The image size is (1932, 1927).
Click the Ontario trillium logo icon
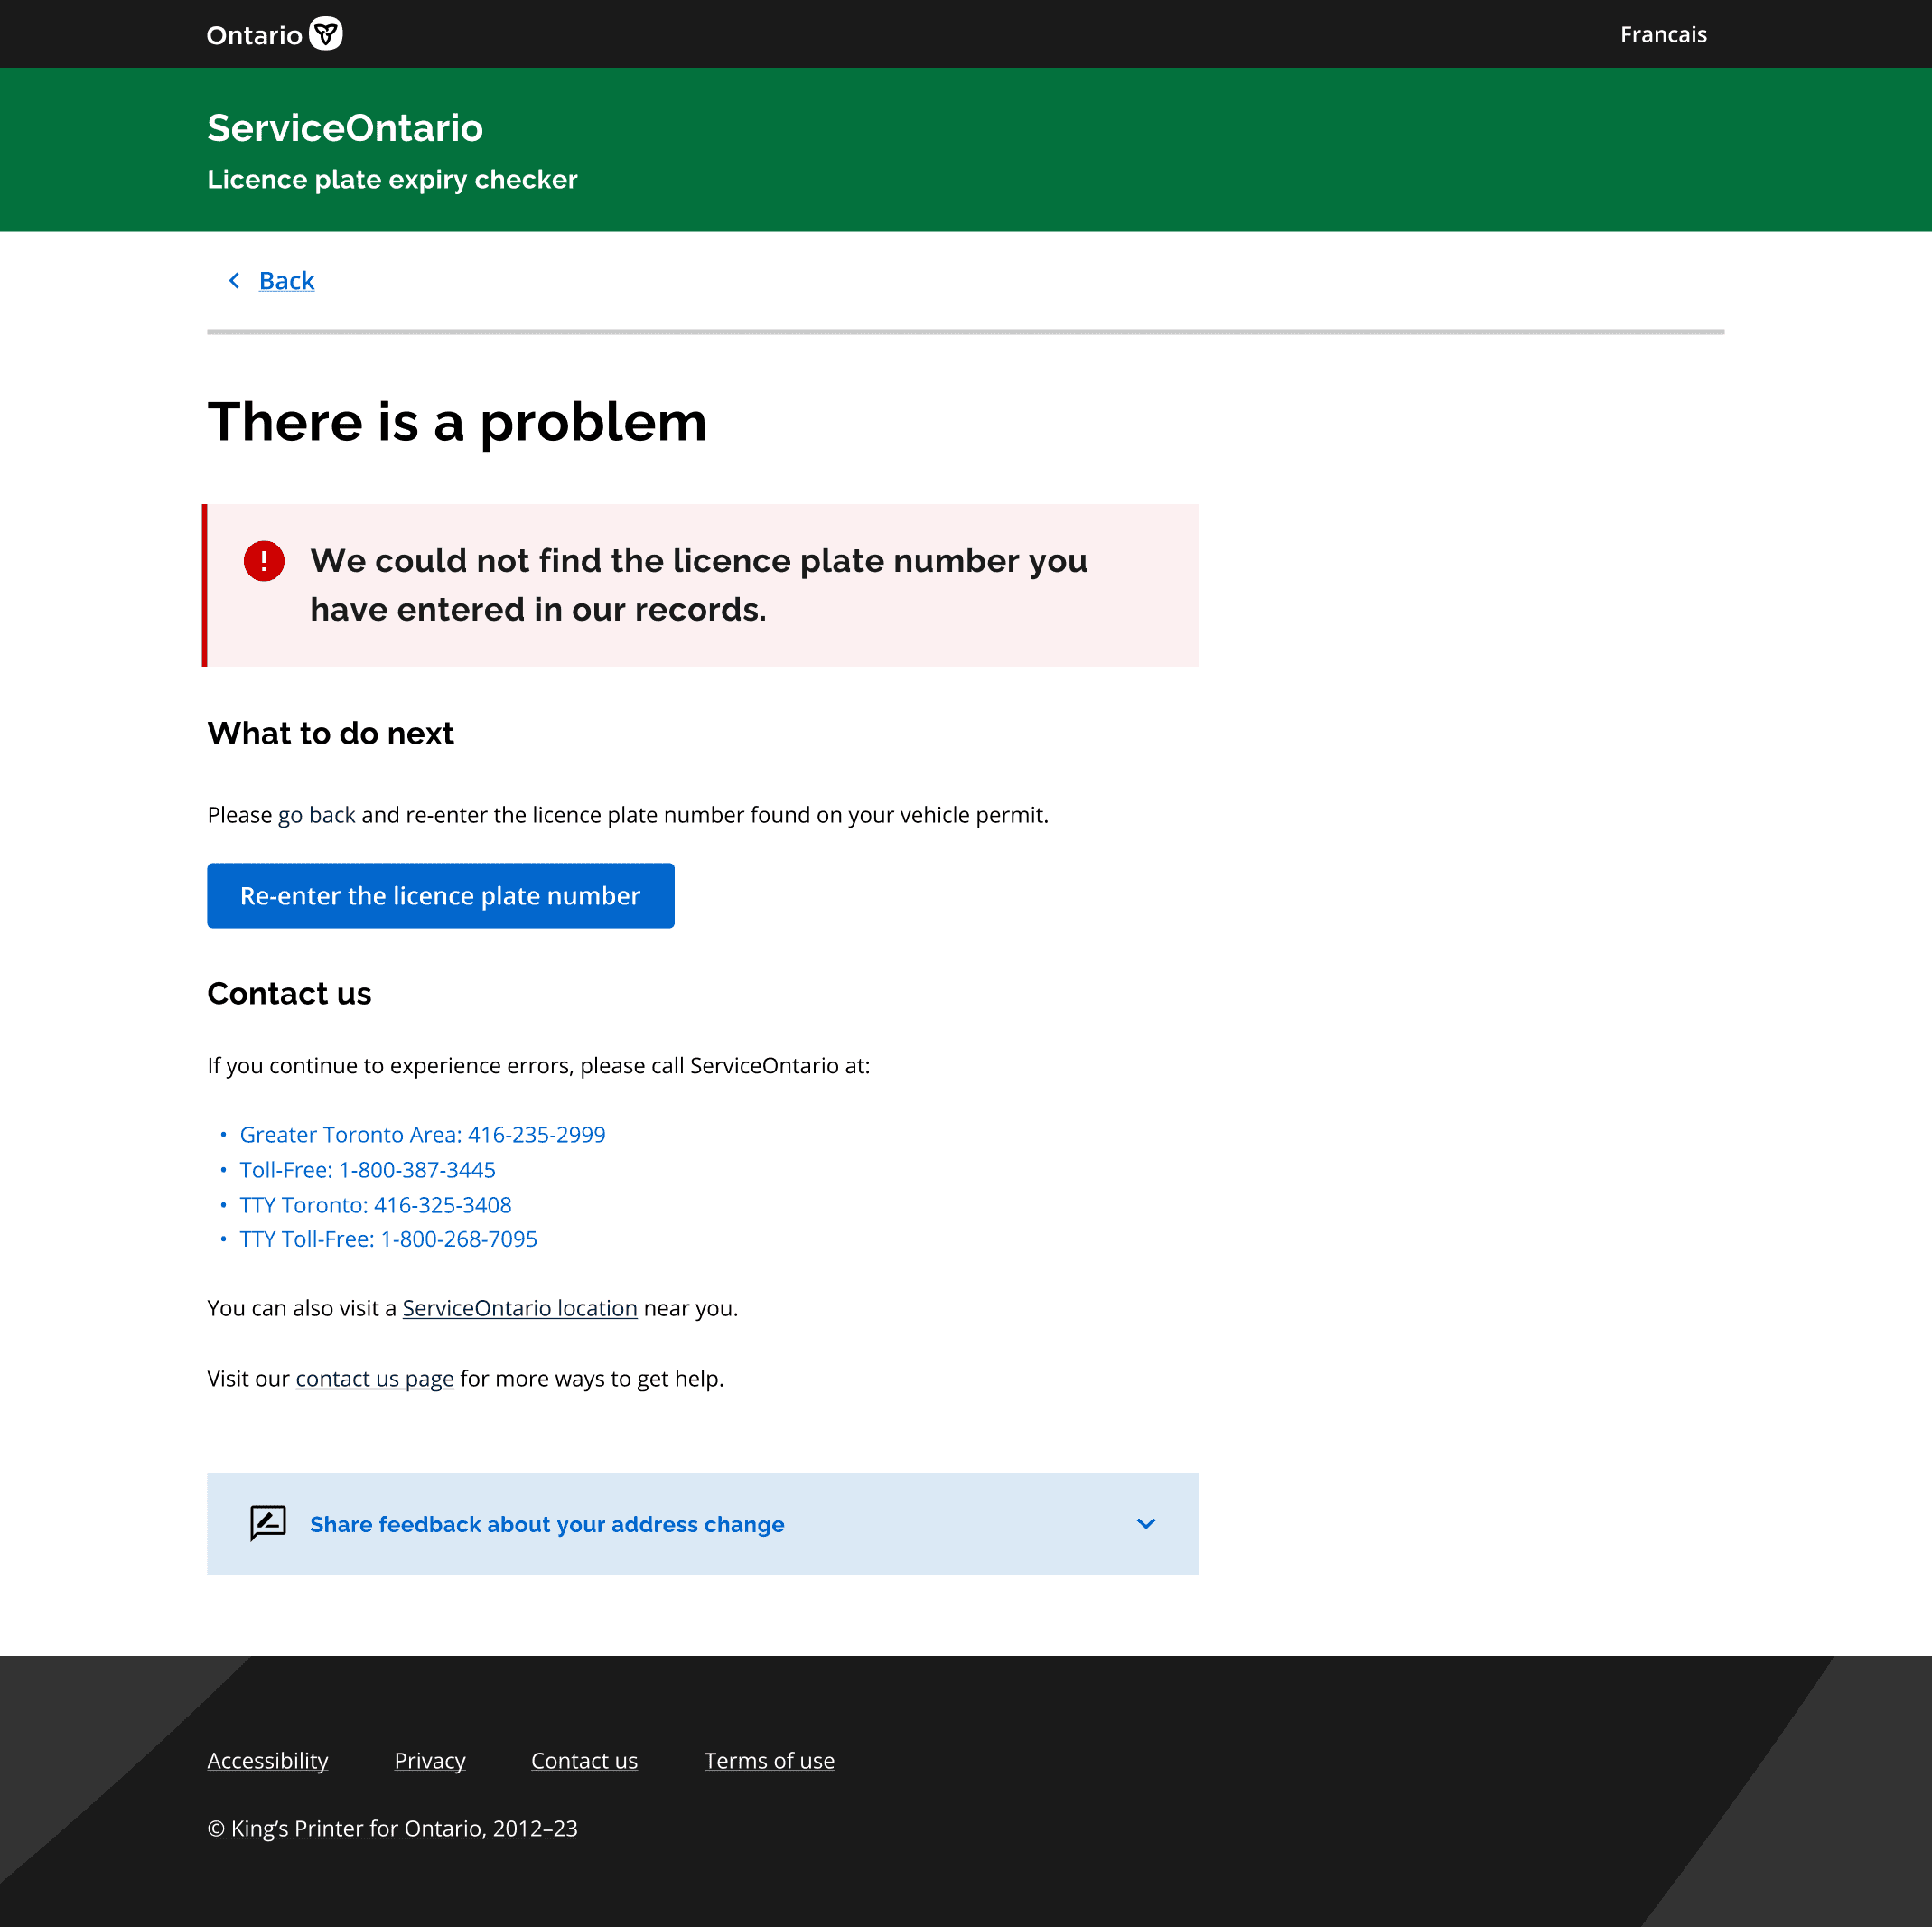coord(325,34)
